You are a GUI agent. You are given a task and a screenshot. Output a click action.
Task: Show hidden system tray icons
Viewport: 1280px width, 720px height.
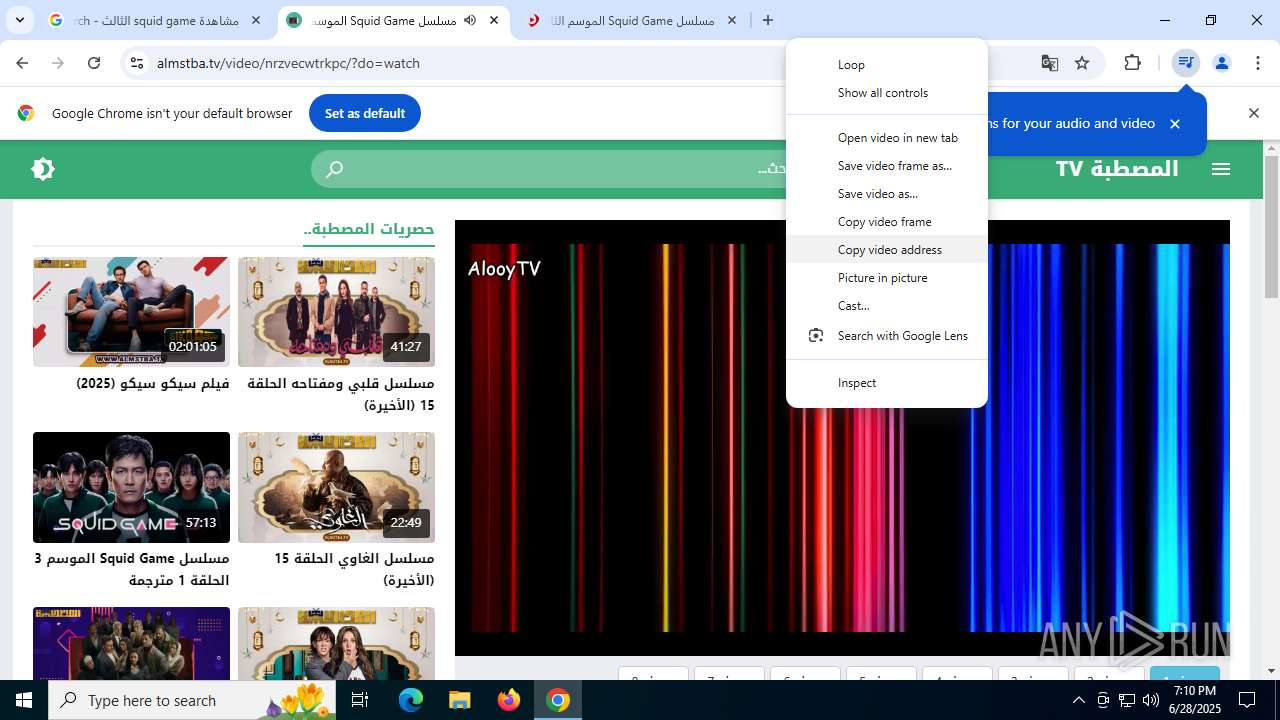1079,700
